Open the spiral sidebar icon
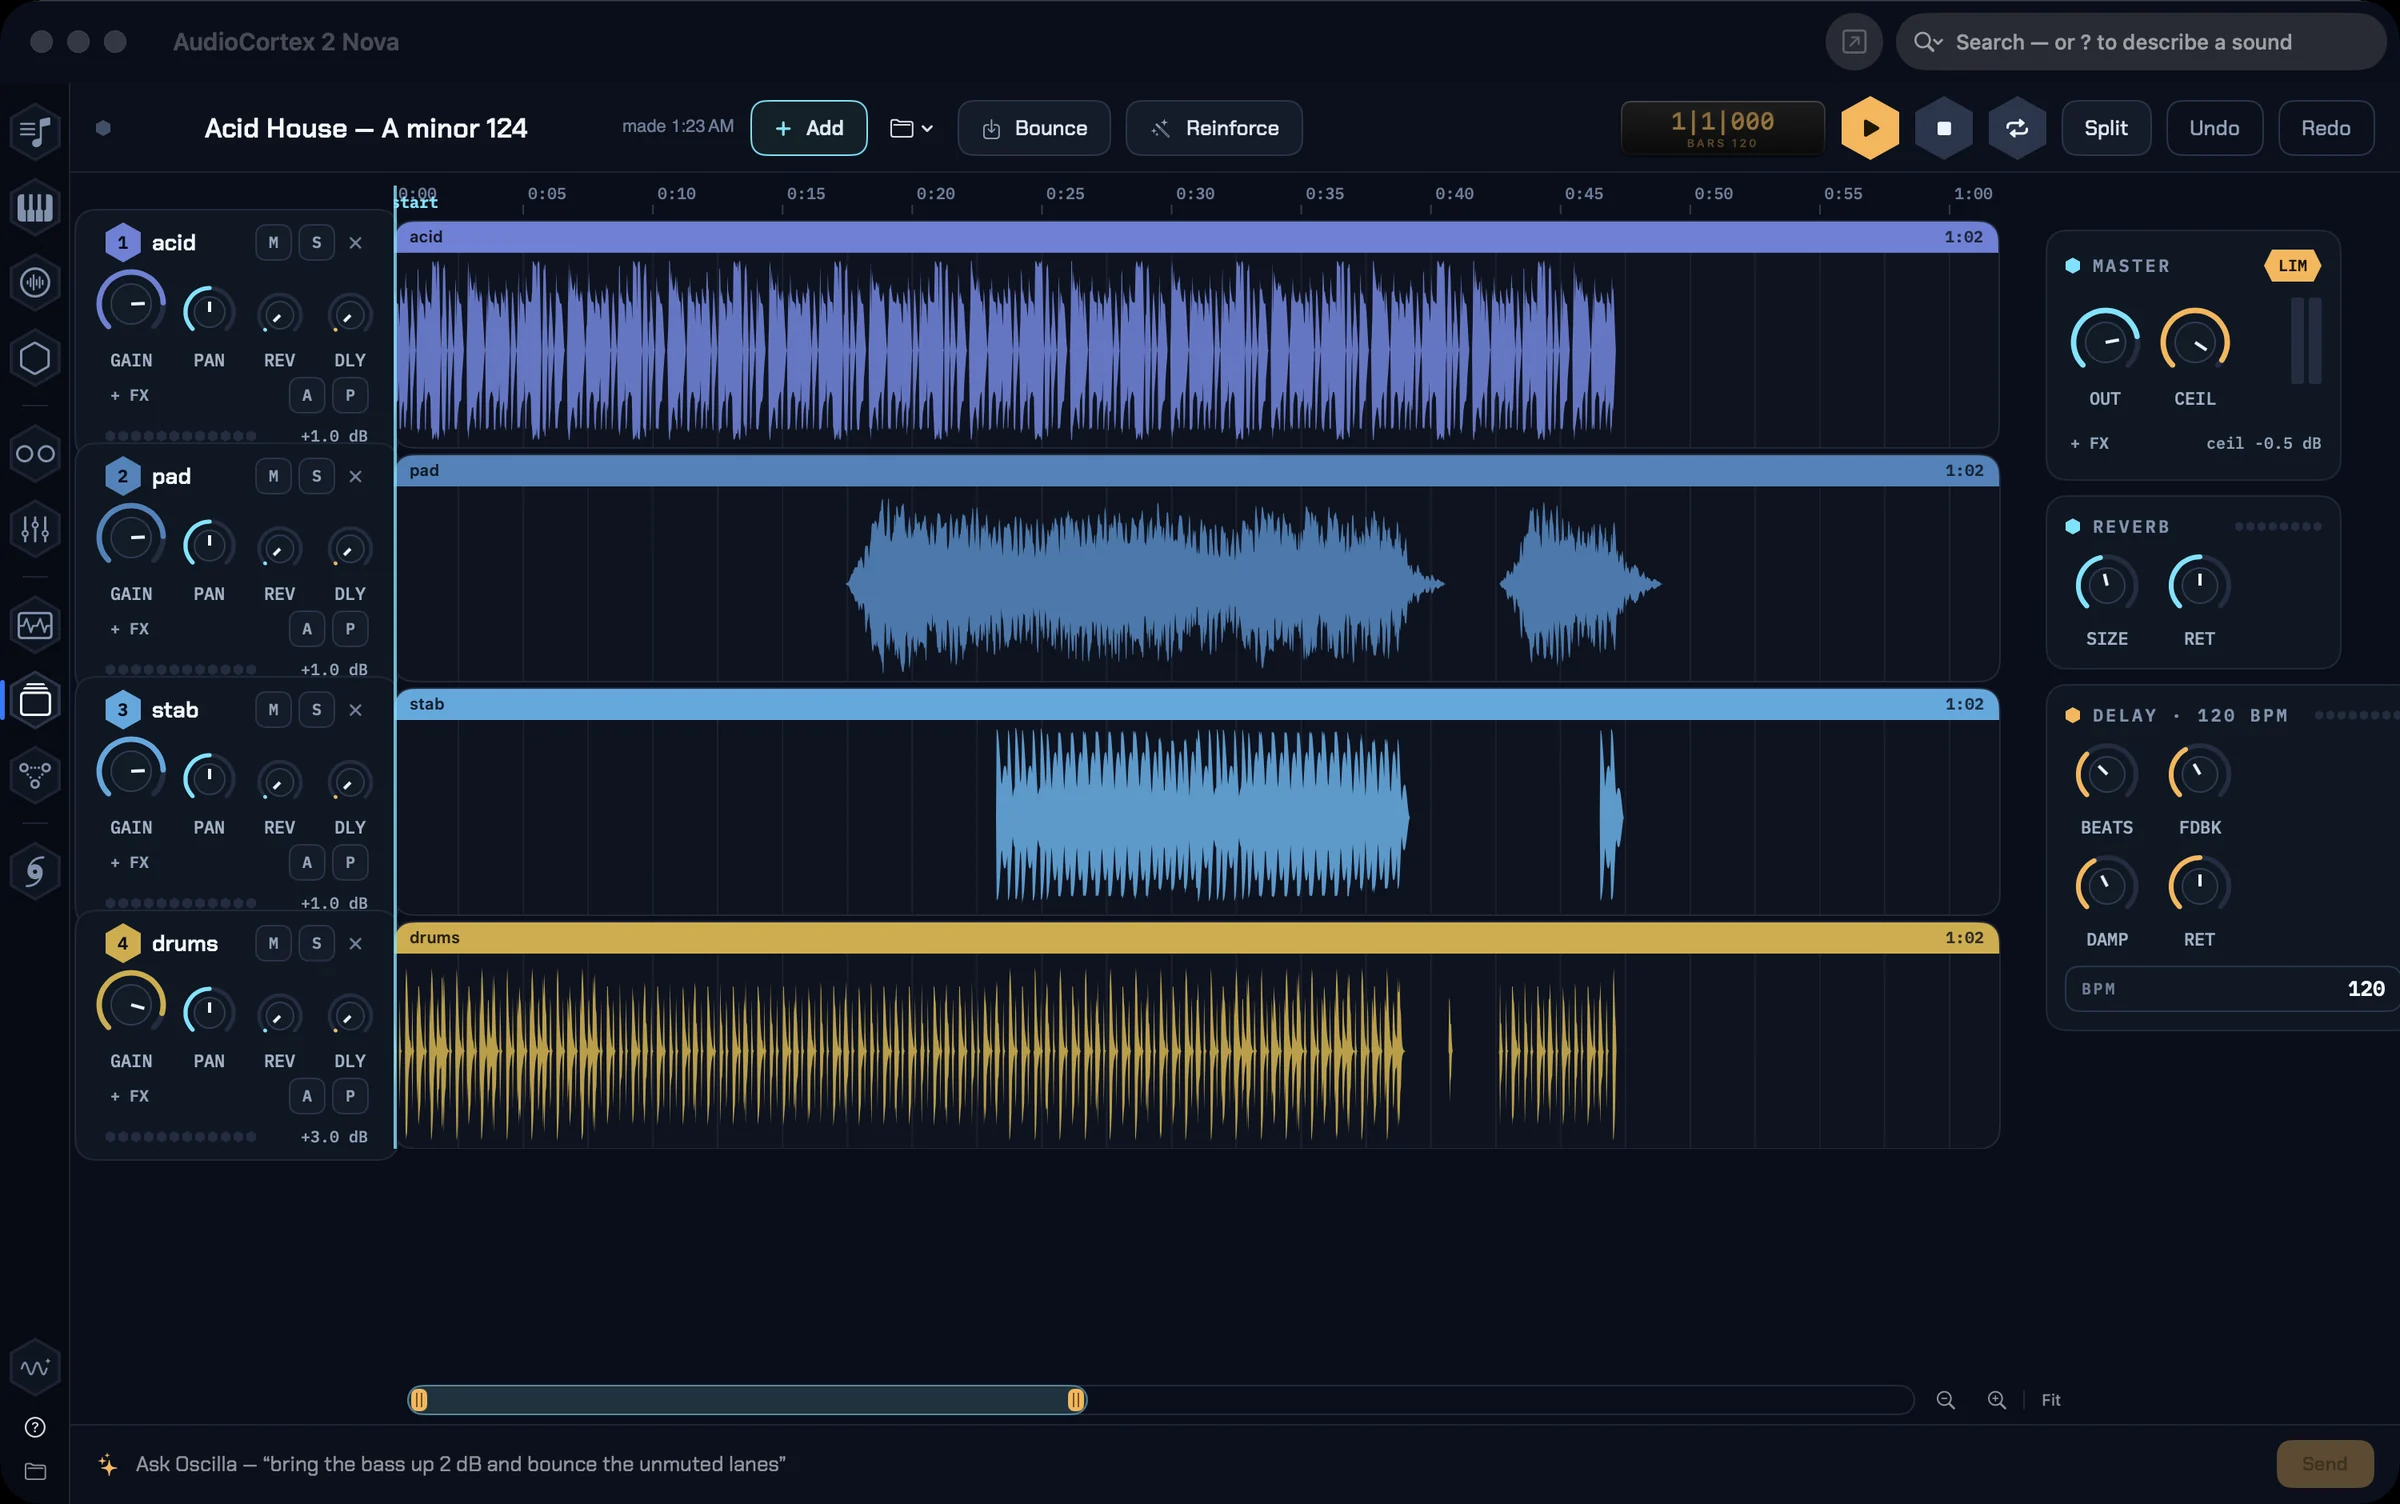This screenshot has width=2400, height=1504. 35,871
